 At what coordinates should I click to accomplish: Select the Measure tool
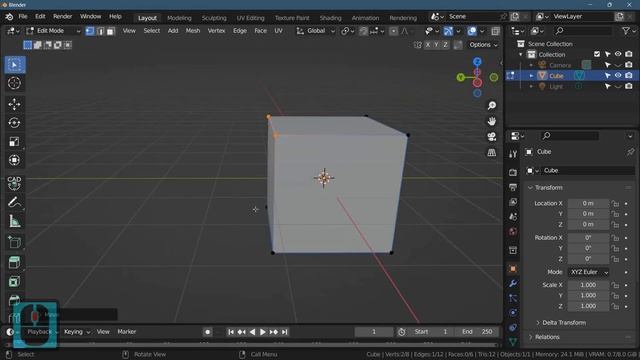coord(14,221)
